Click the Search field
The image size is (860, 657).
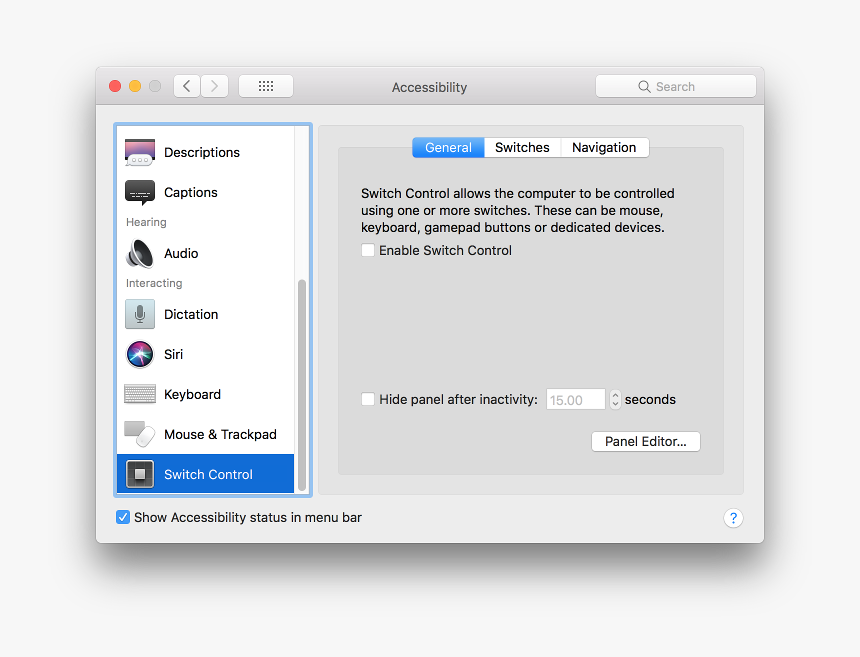(676, 87)
